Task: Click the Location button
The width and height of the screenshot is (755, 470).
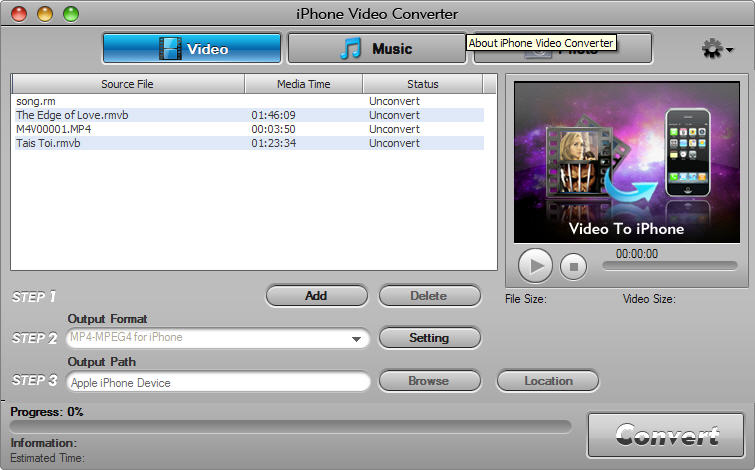Action: 548,381
